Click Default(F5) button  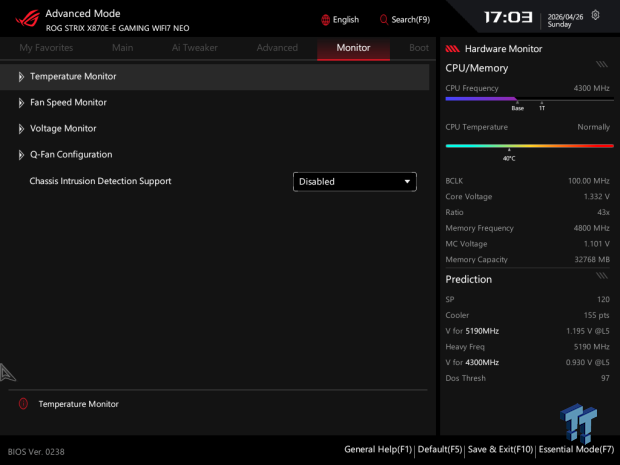[x=440, y=450]
